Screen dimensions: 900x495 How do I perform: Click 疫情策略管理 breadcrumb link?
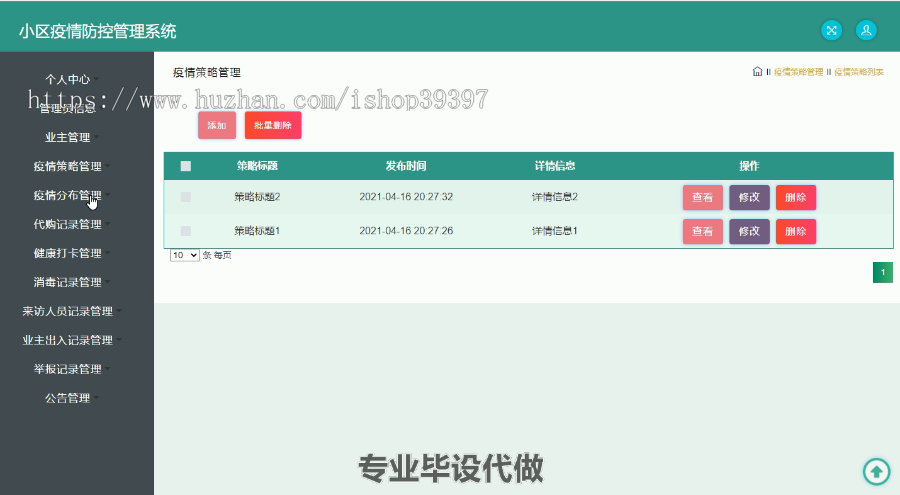tap(798, 72)
